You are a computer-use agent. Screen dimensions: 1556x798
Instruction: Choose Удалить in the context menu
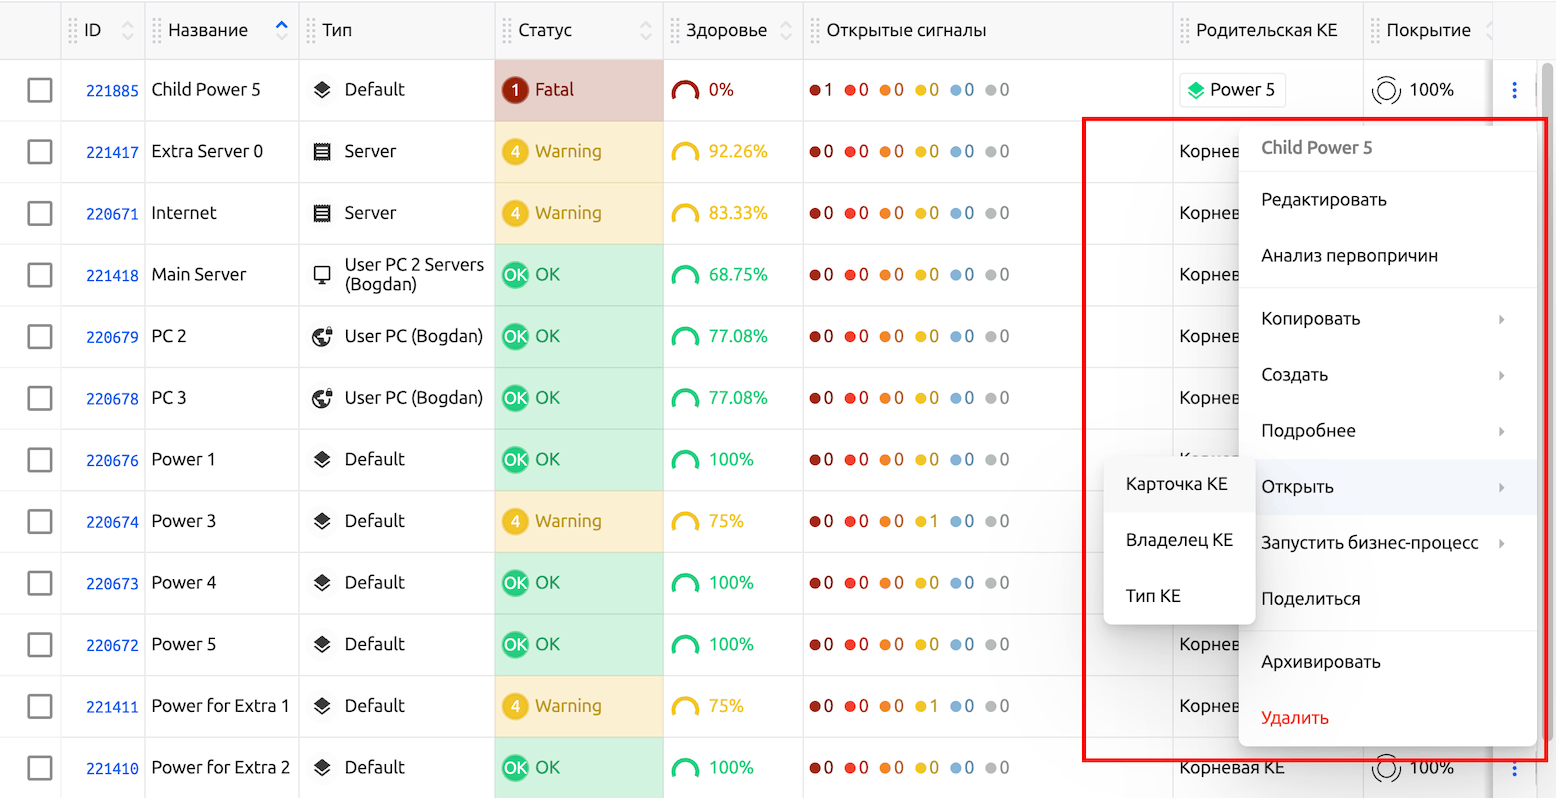pyautogui.click(x=1295, y=718)
